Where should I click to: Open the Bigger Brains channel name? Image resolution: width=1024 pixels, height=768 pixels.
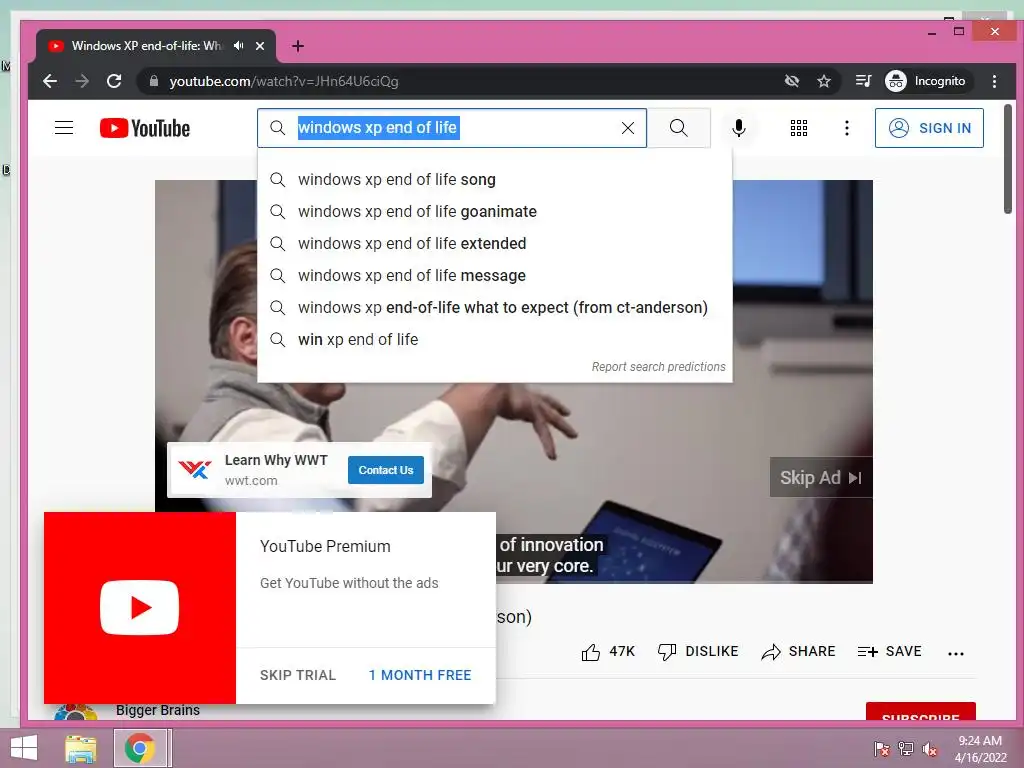[x=158, y=710]
